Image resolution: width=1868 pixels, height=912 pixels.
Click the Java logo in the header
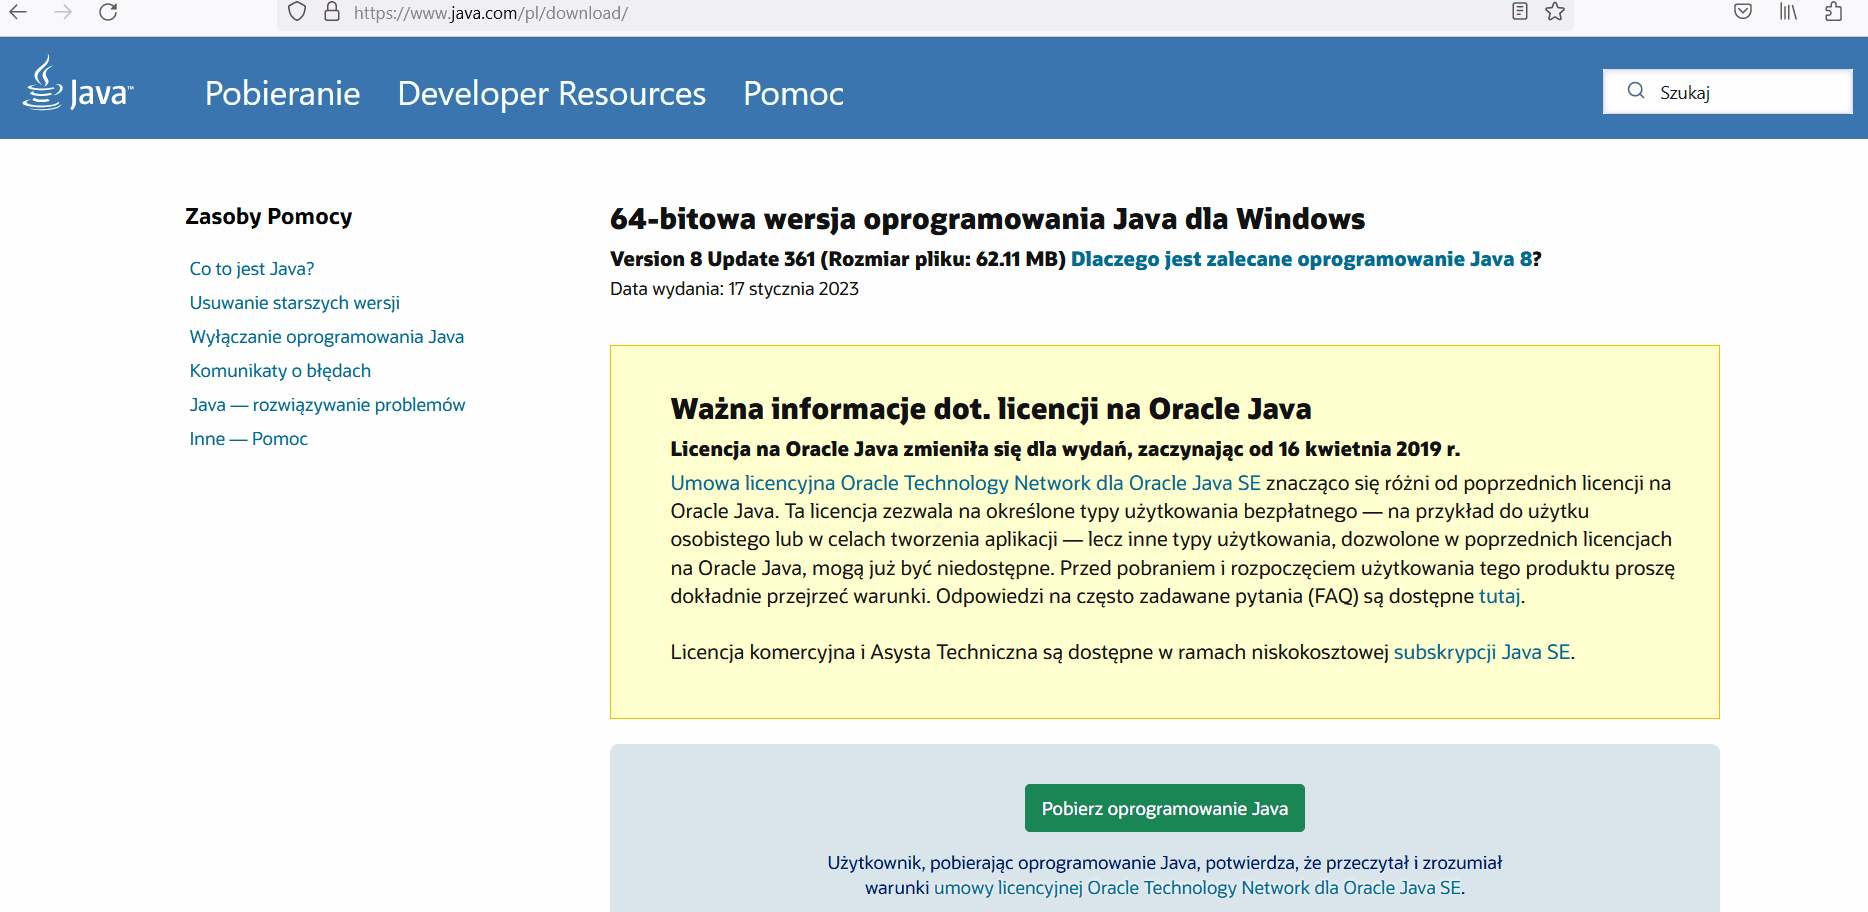click(78, 87)
